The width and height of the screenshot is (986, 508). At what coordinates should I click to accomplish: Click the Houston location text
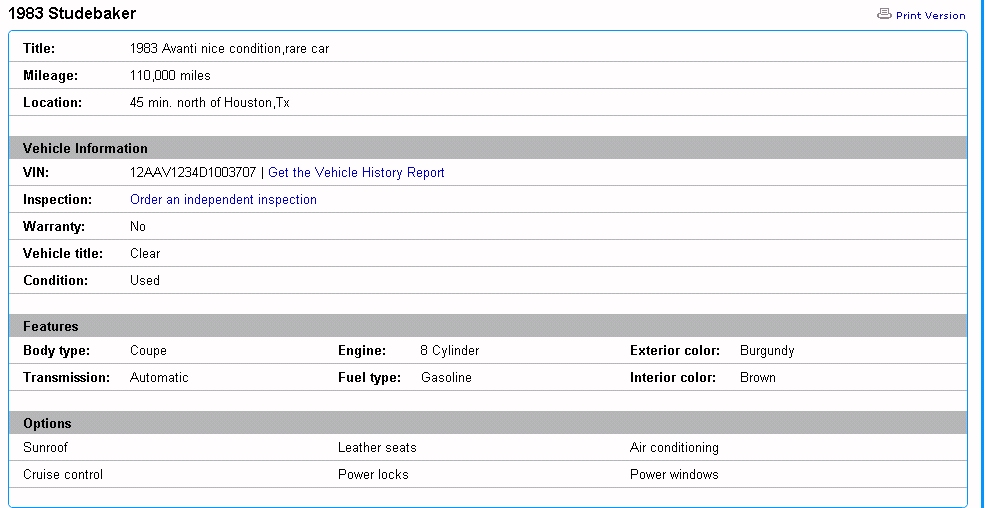(209, 103)
